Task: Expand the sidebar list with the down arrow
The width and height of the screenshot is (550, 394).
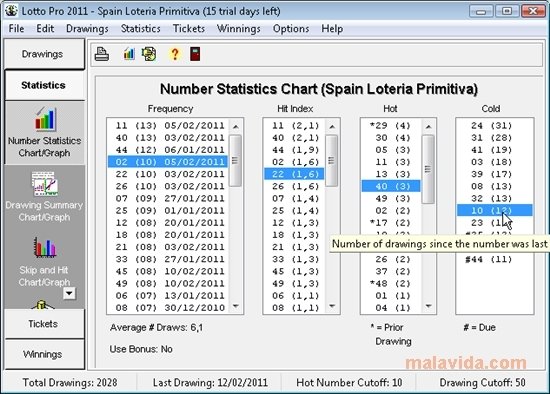Action: coord(69,293)
